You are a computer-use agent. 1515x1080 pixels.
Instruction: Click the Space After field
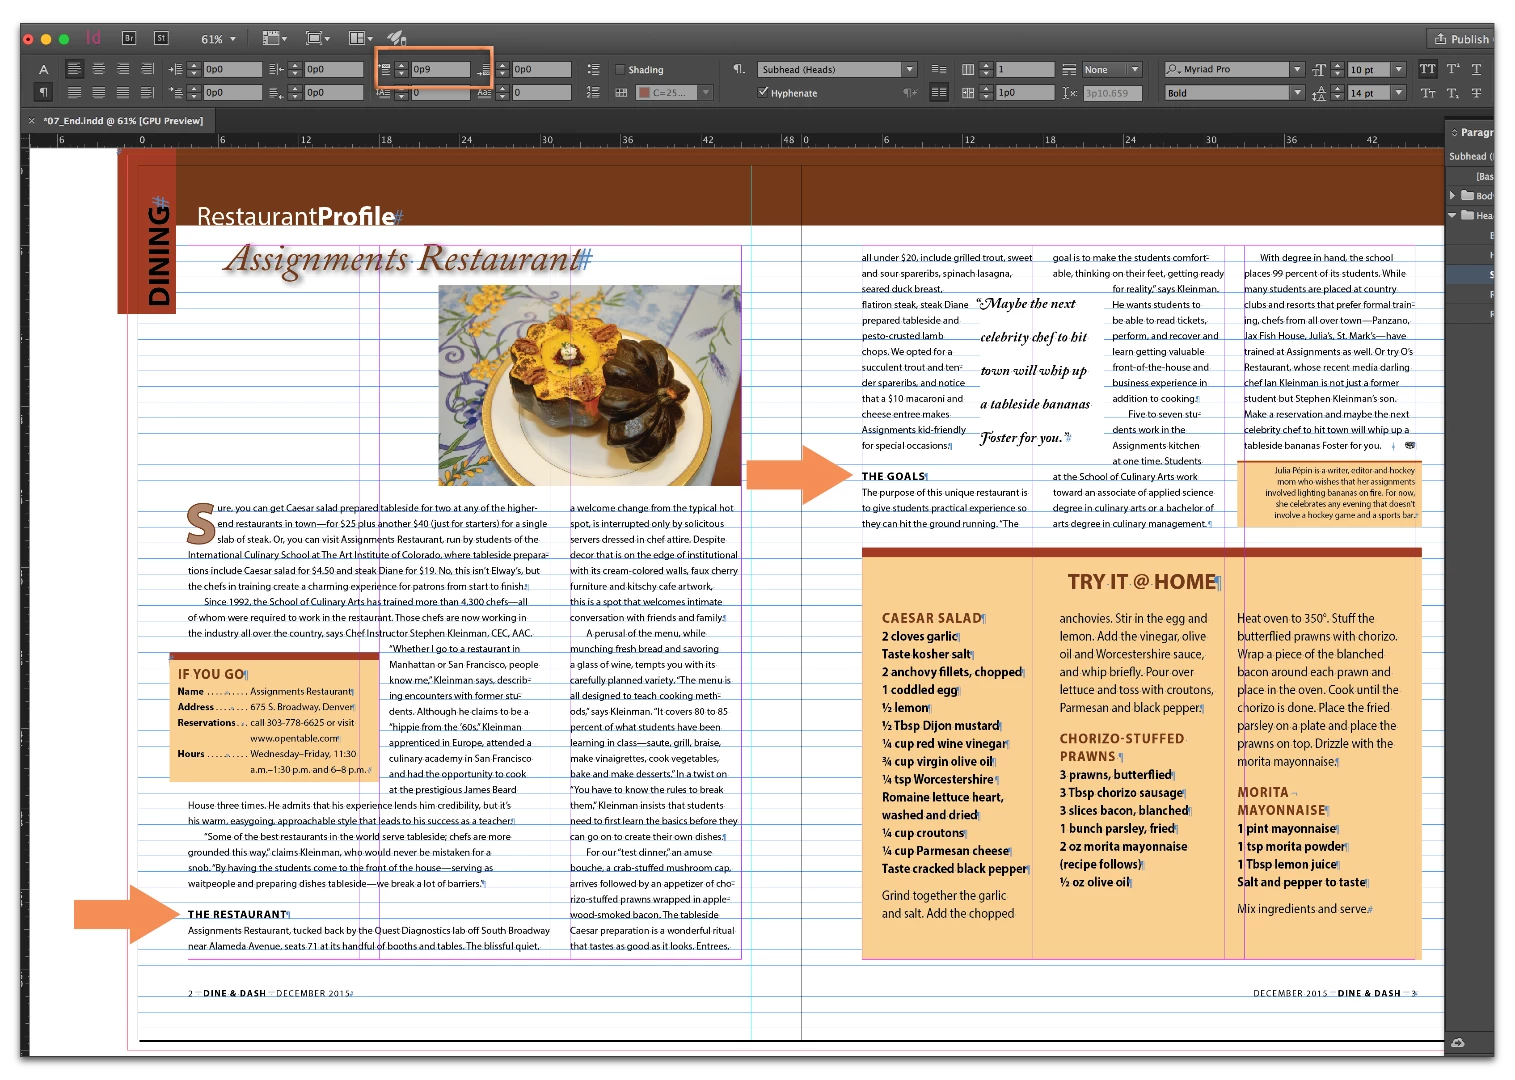[x=541, y=69]
